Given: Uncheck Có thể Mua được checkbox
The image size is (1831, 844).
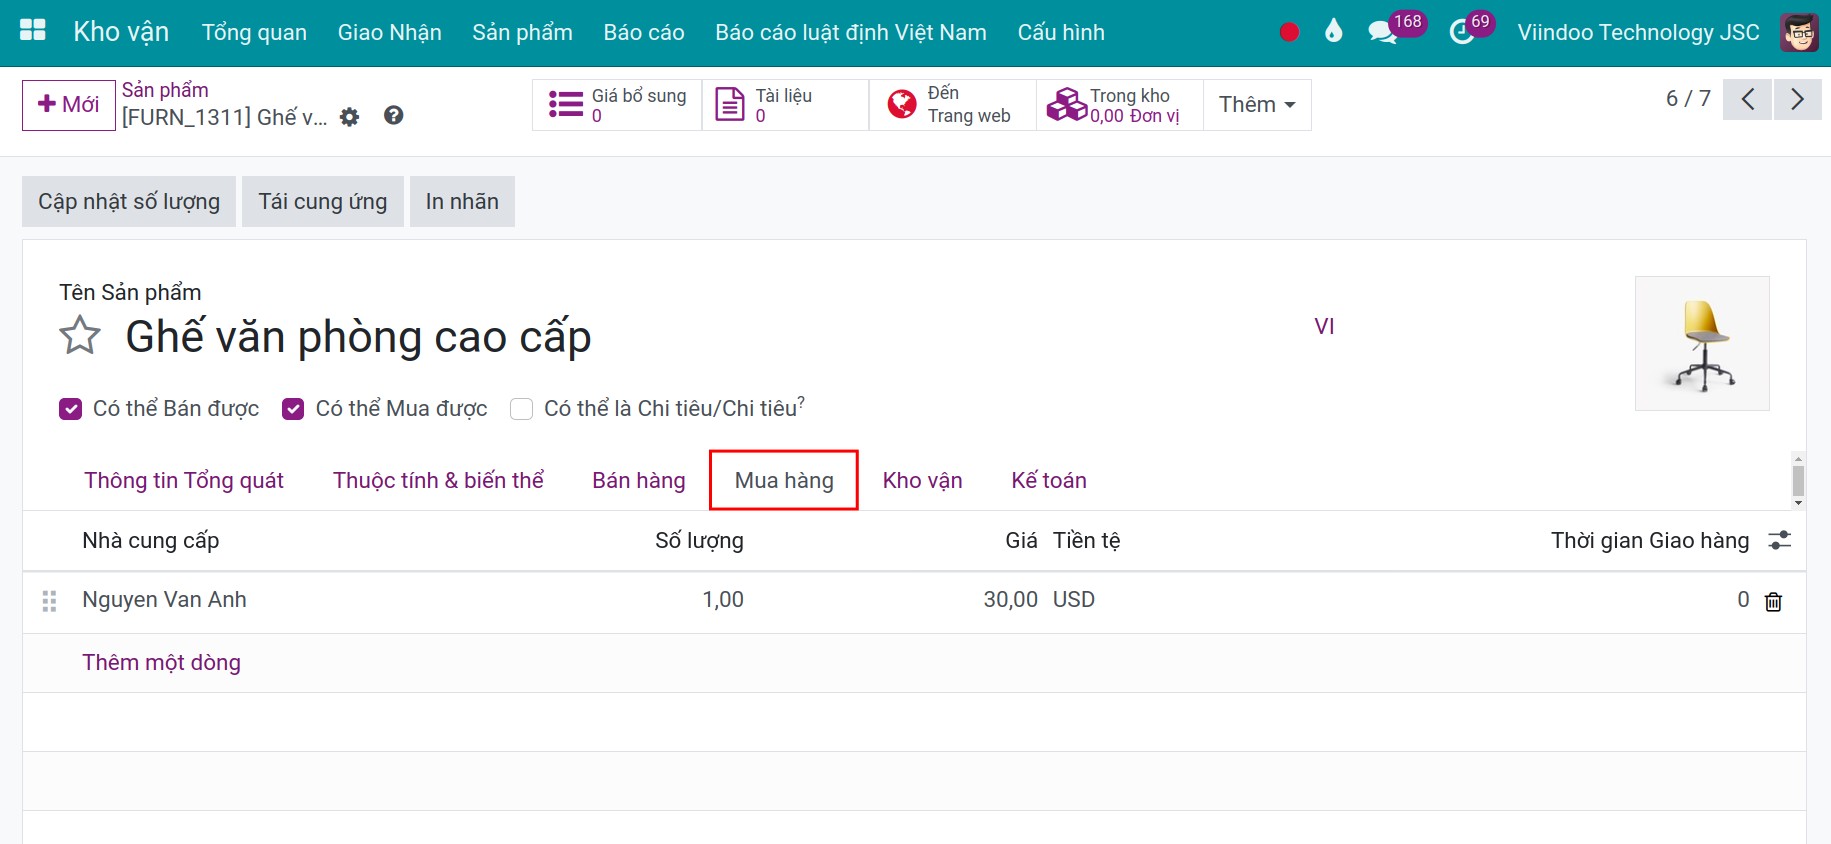Looking at the screenshot, I should (x=293, y=409).
